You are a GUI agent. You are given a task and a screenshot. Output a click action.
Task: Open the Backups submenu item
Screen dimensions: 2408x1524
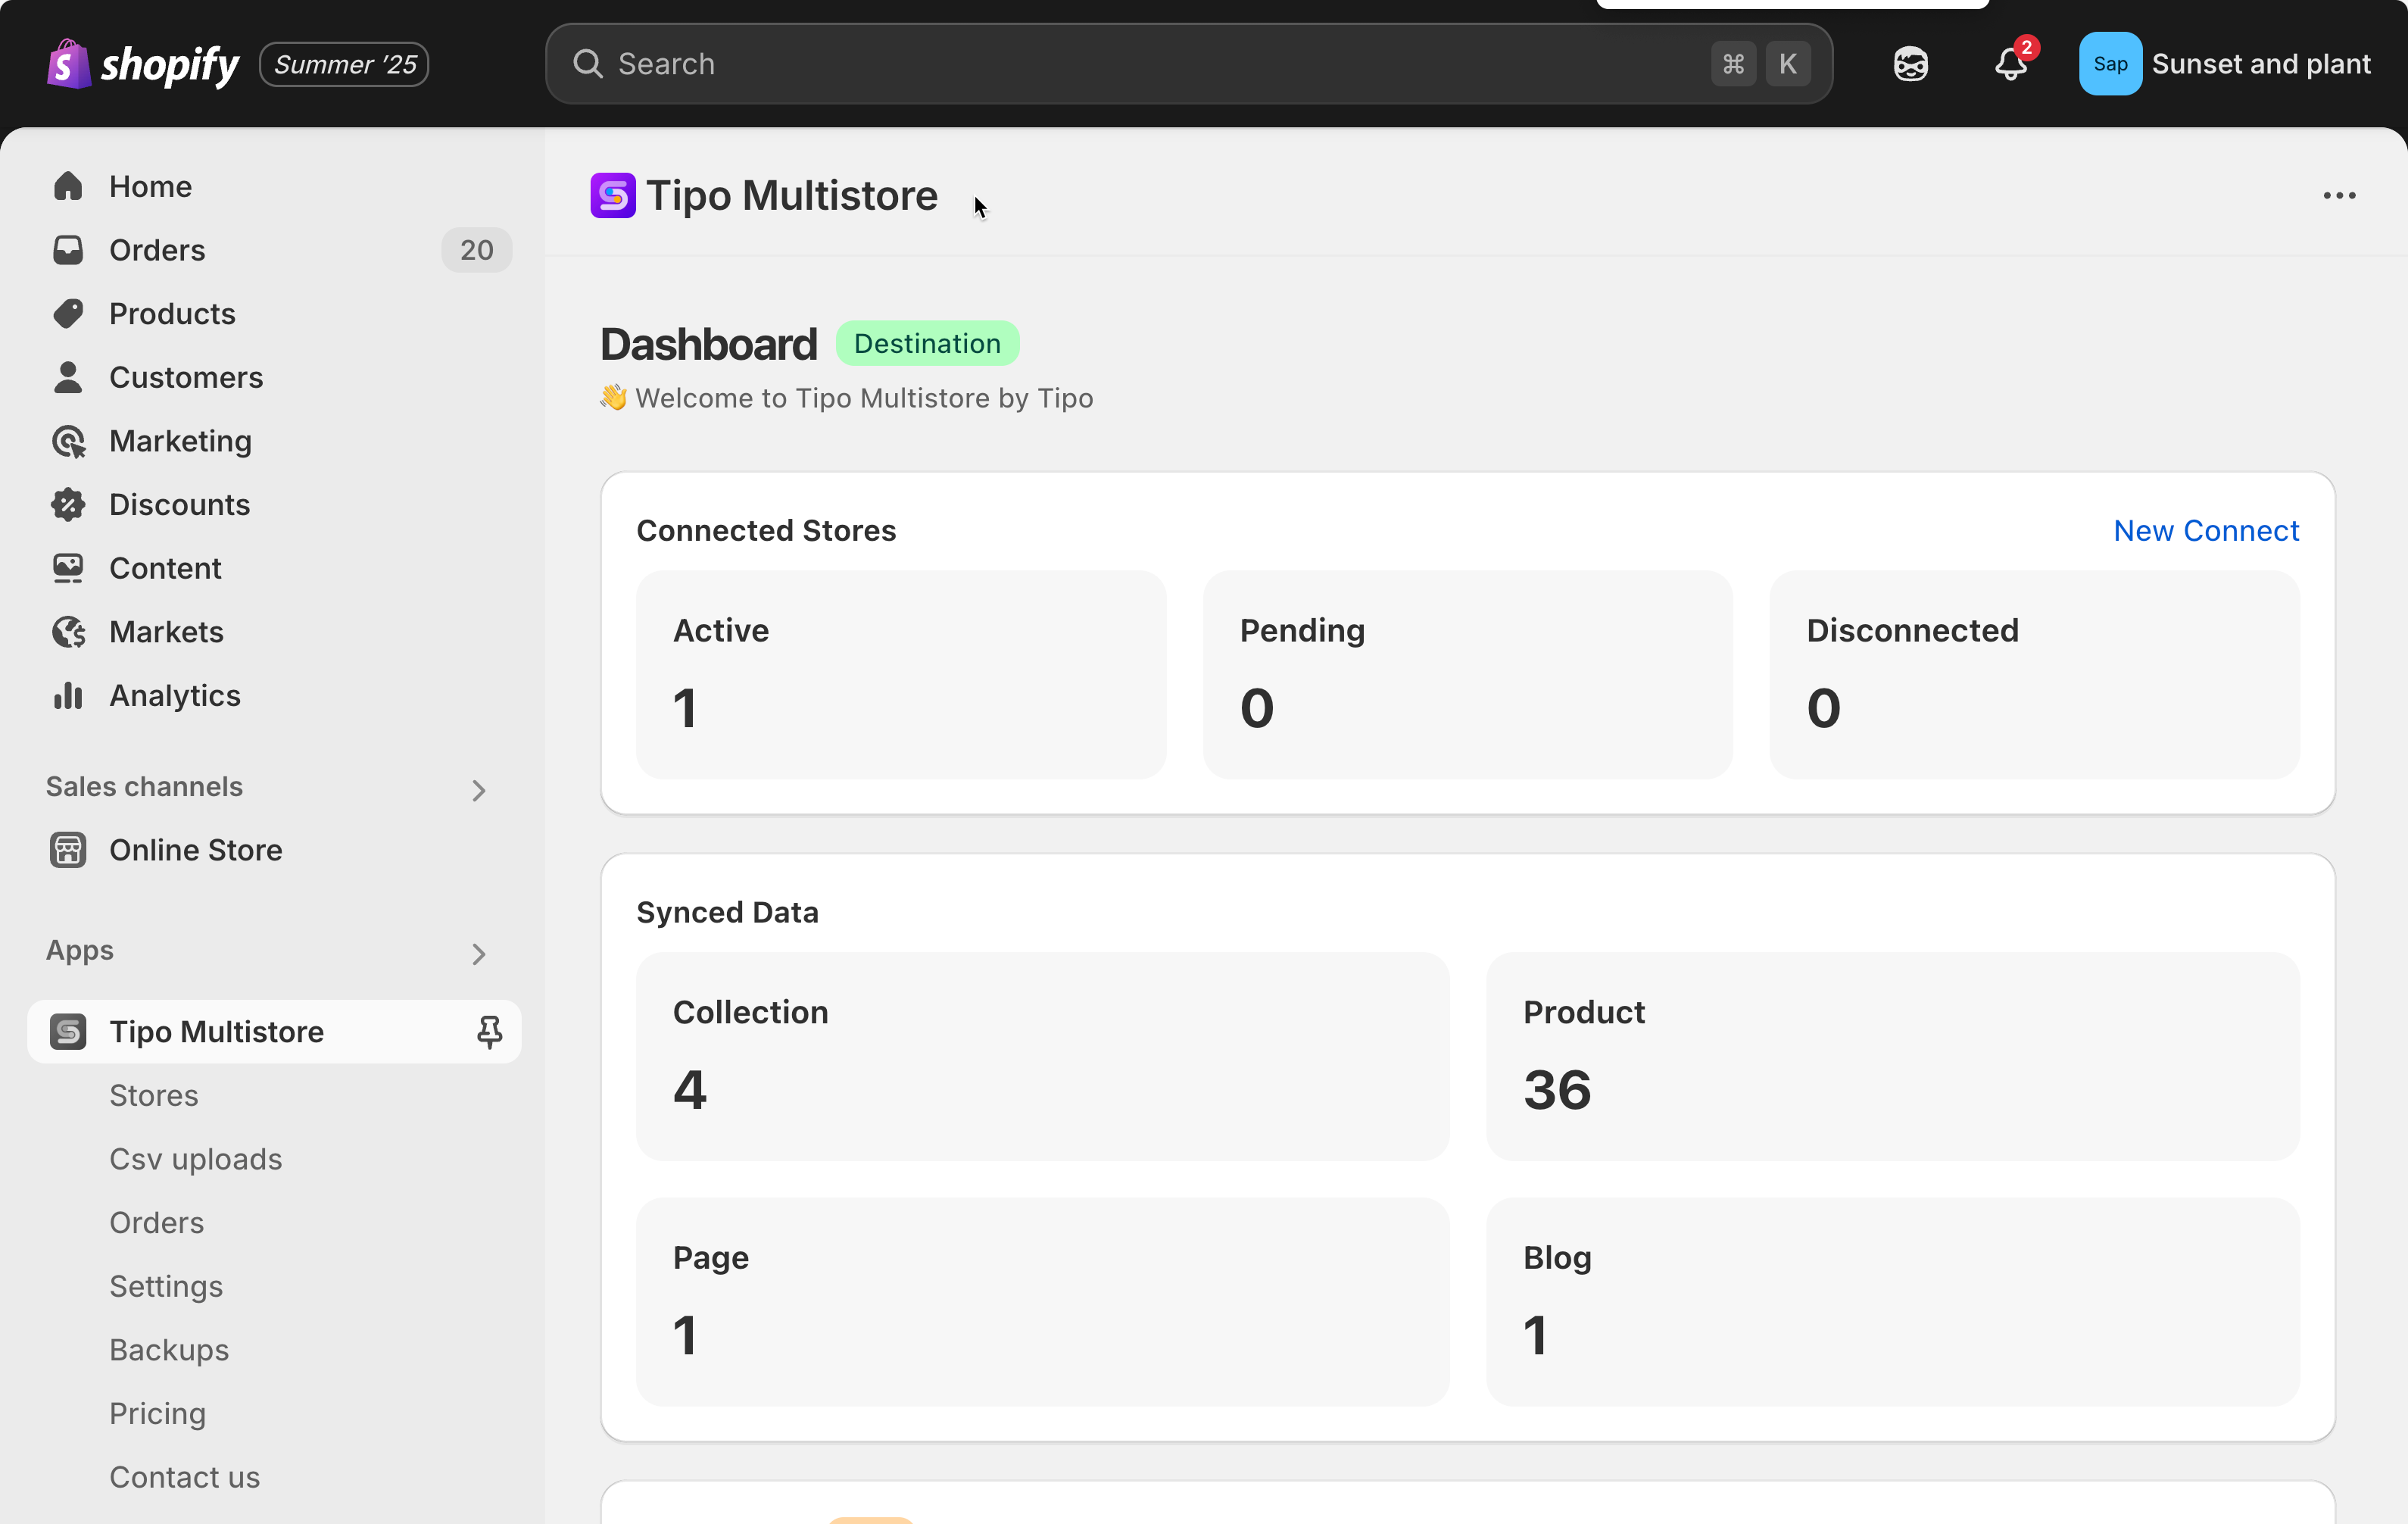pos(169,1349)
